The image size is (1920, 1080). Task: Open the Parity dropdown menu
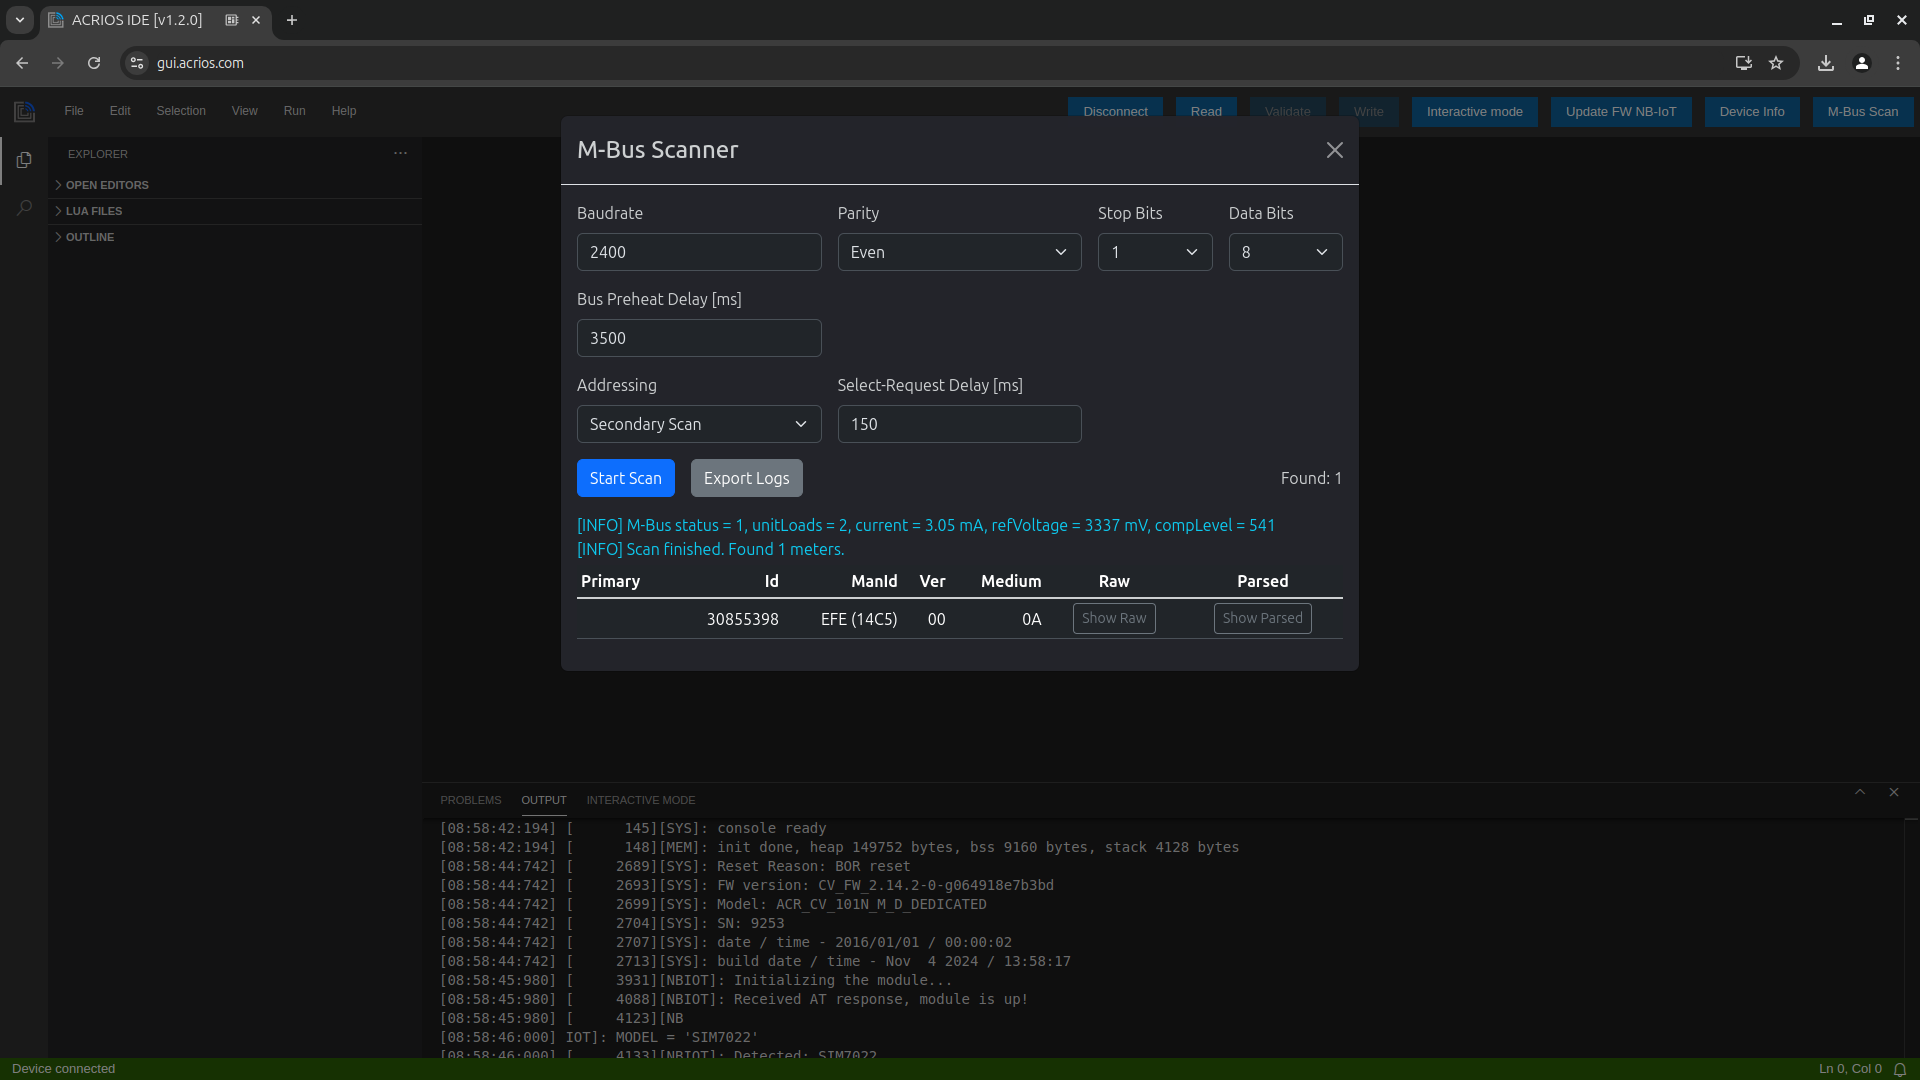(959, 251)
